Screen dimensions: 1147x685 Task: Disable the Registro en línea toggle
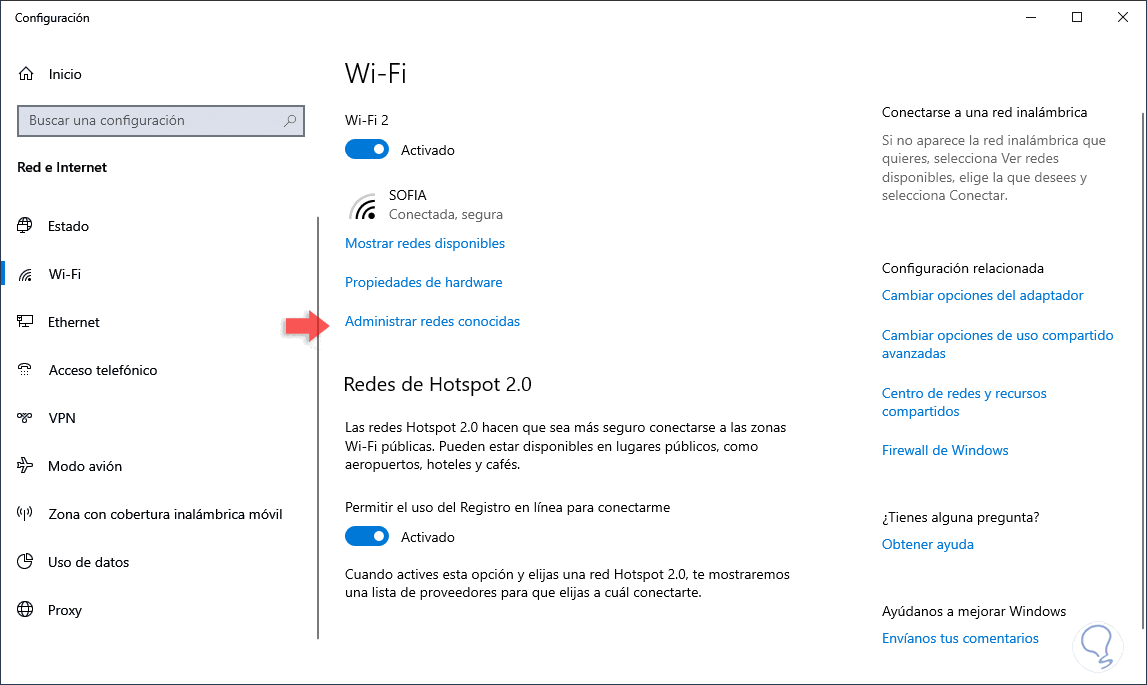[367, 537]
